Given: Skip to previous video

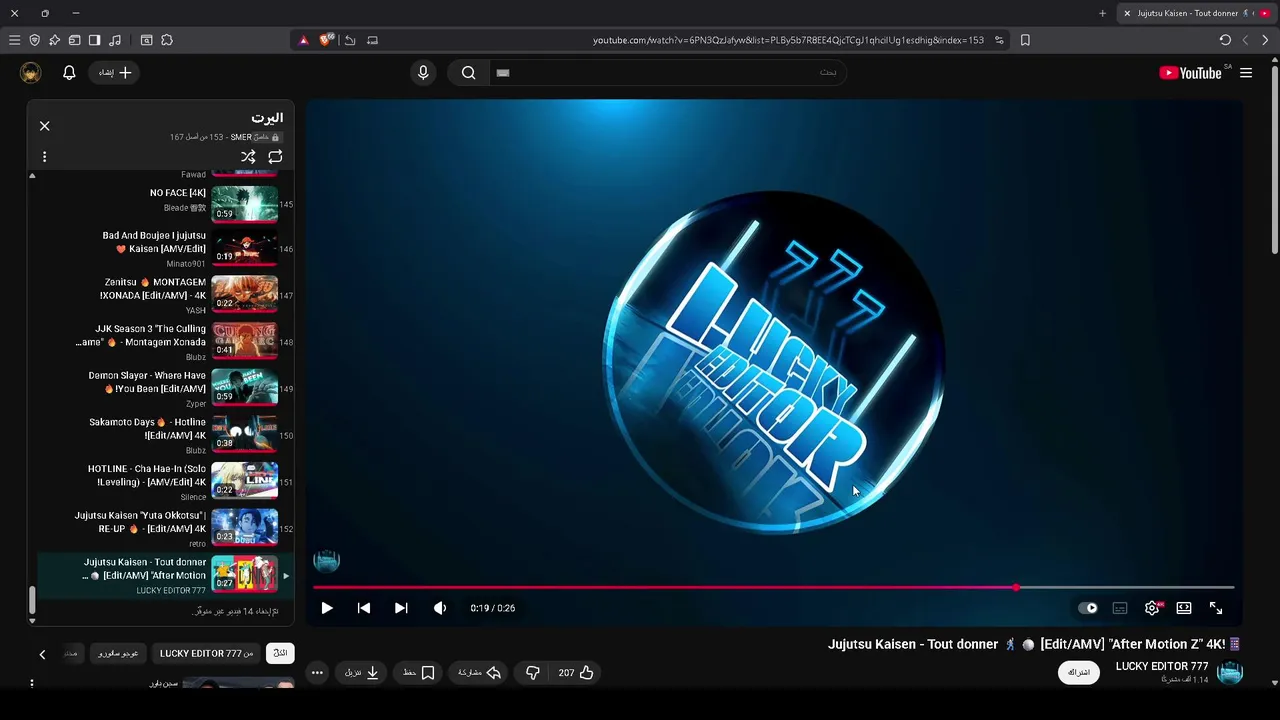Looking at the screenshot, I should point(364,608).
